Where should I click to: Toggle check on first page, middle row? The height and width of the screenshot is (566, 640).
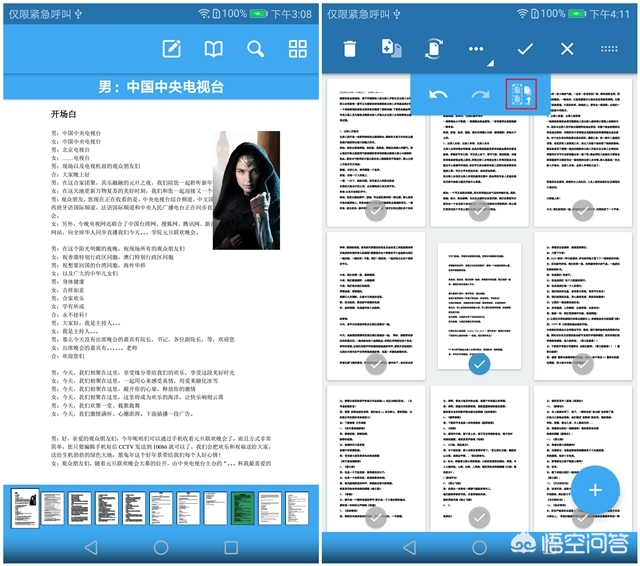[376, 364]
